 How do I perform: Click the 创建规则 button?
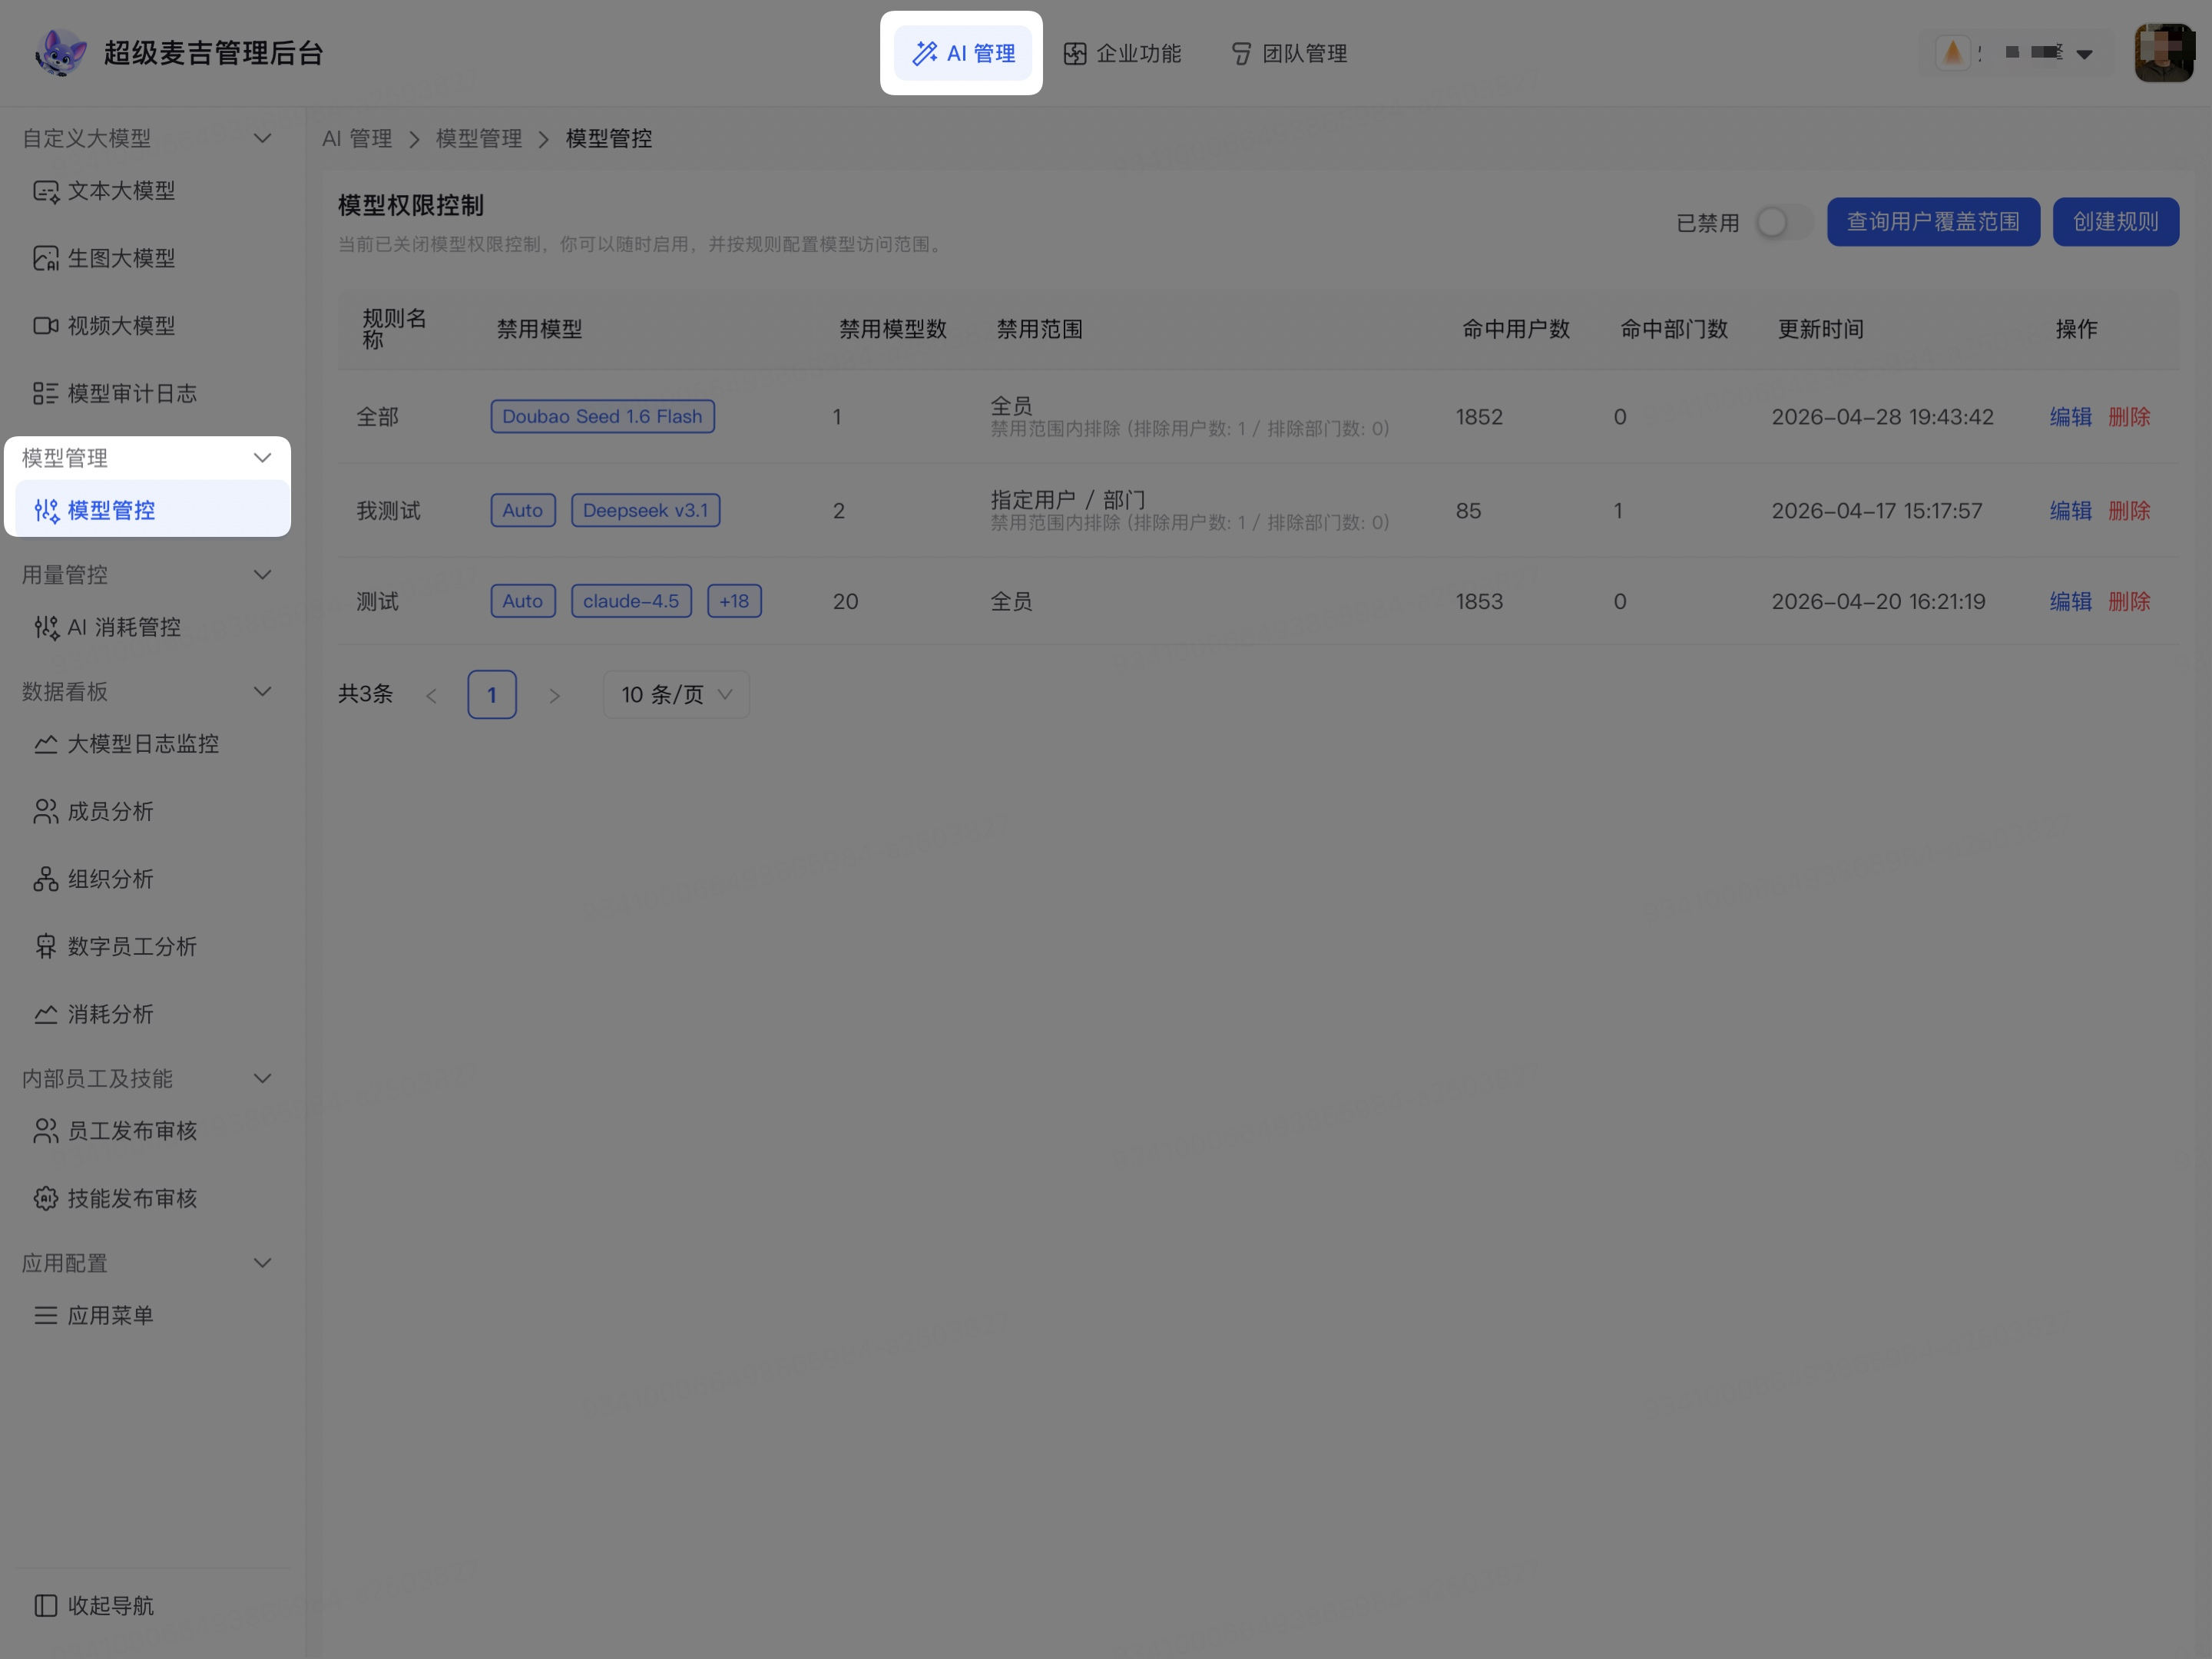point(2116,222)
